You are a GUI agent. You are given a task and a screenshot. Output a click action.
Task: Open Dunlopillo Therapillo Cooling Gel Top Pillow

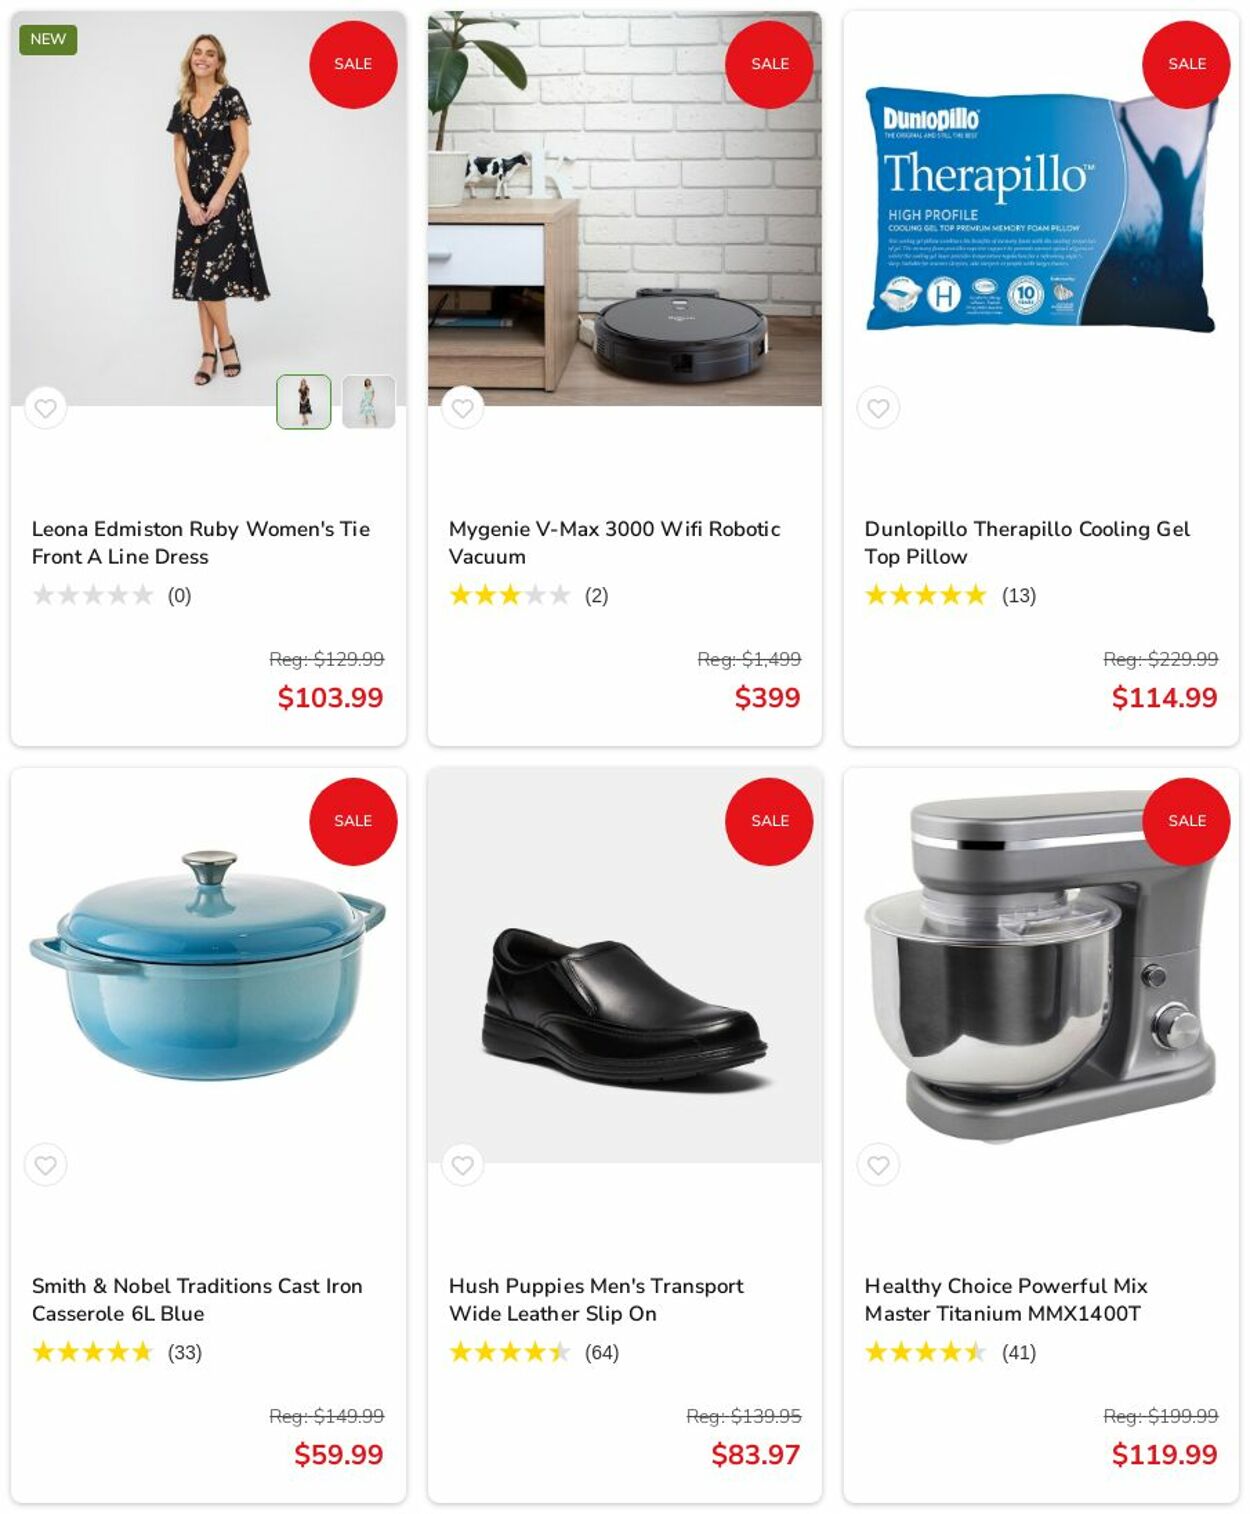(x=1027, y=543)
